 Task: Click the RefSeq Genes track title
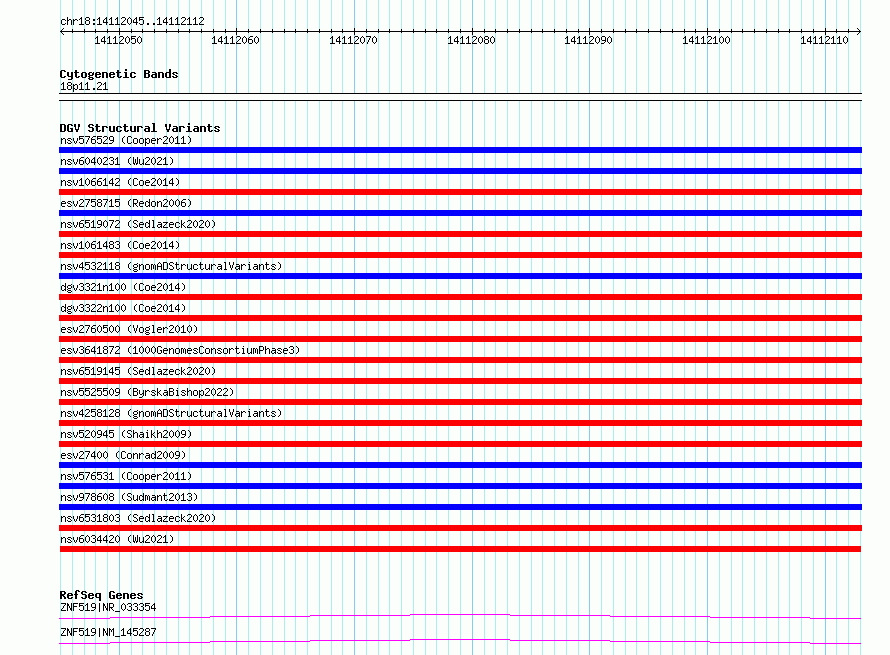tap(101, 595)
